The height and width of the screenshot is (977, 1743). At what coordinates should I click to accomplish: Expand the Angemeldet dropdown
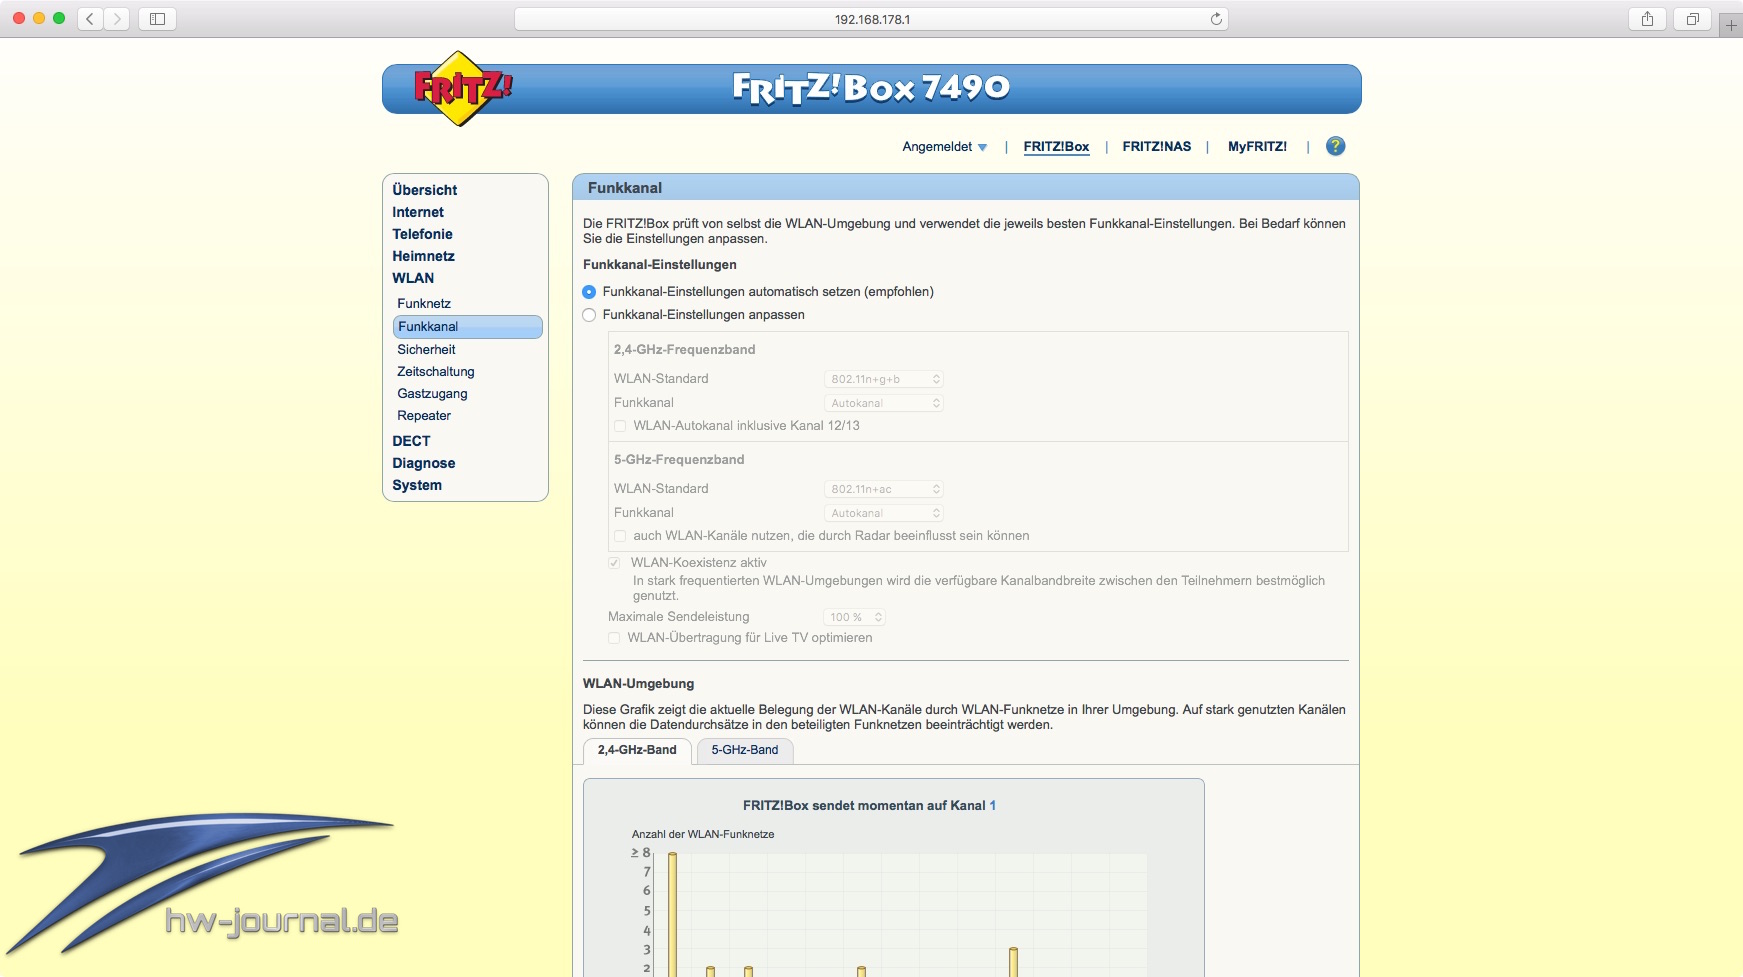pyautogui.click(x=944, y=147)
